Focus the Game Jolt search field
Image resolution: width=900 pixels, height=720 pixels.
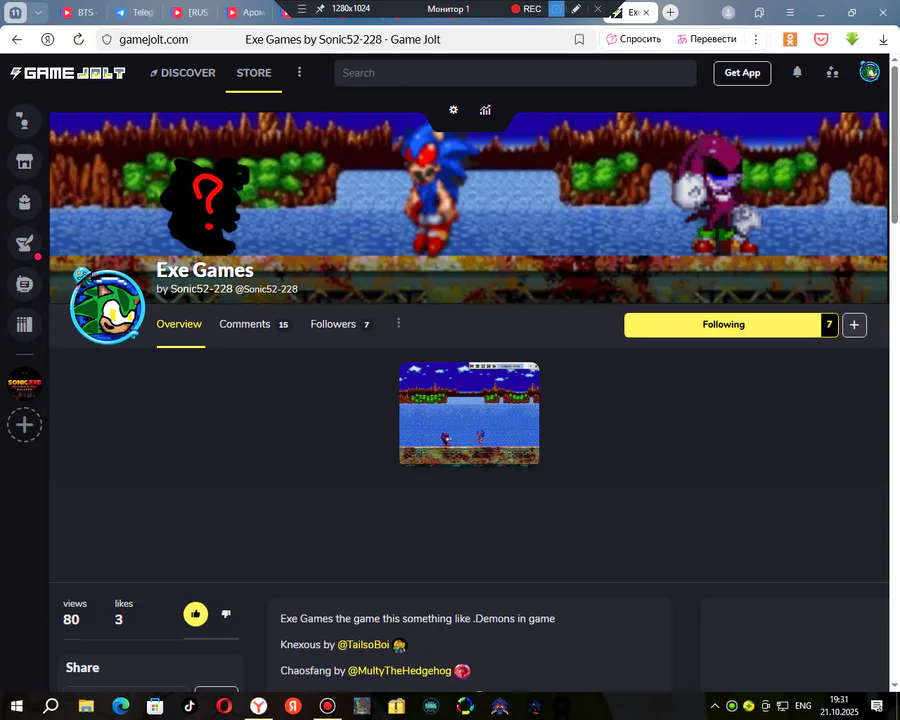coord(515,73)
